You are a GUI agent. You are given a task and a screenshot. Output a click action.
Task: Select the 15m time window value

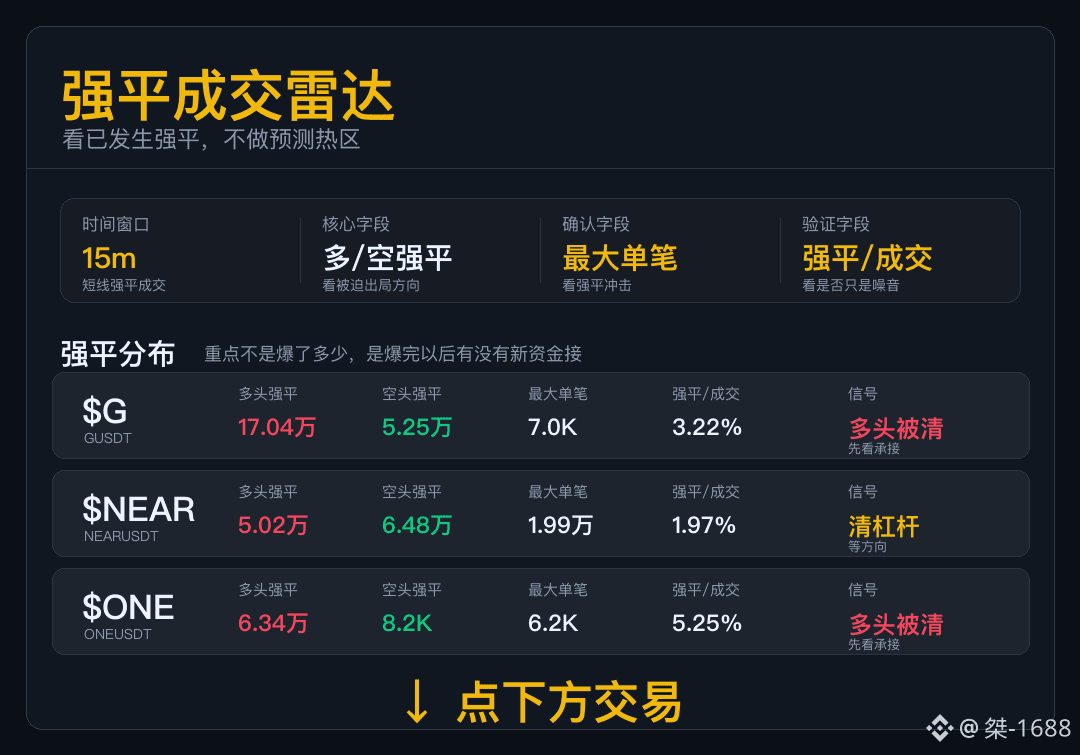(109, 258)
